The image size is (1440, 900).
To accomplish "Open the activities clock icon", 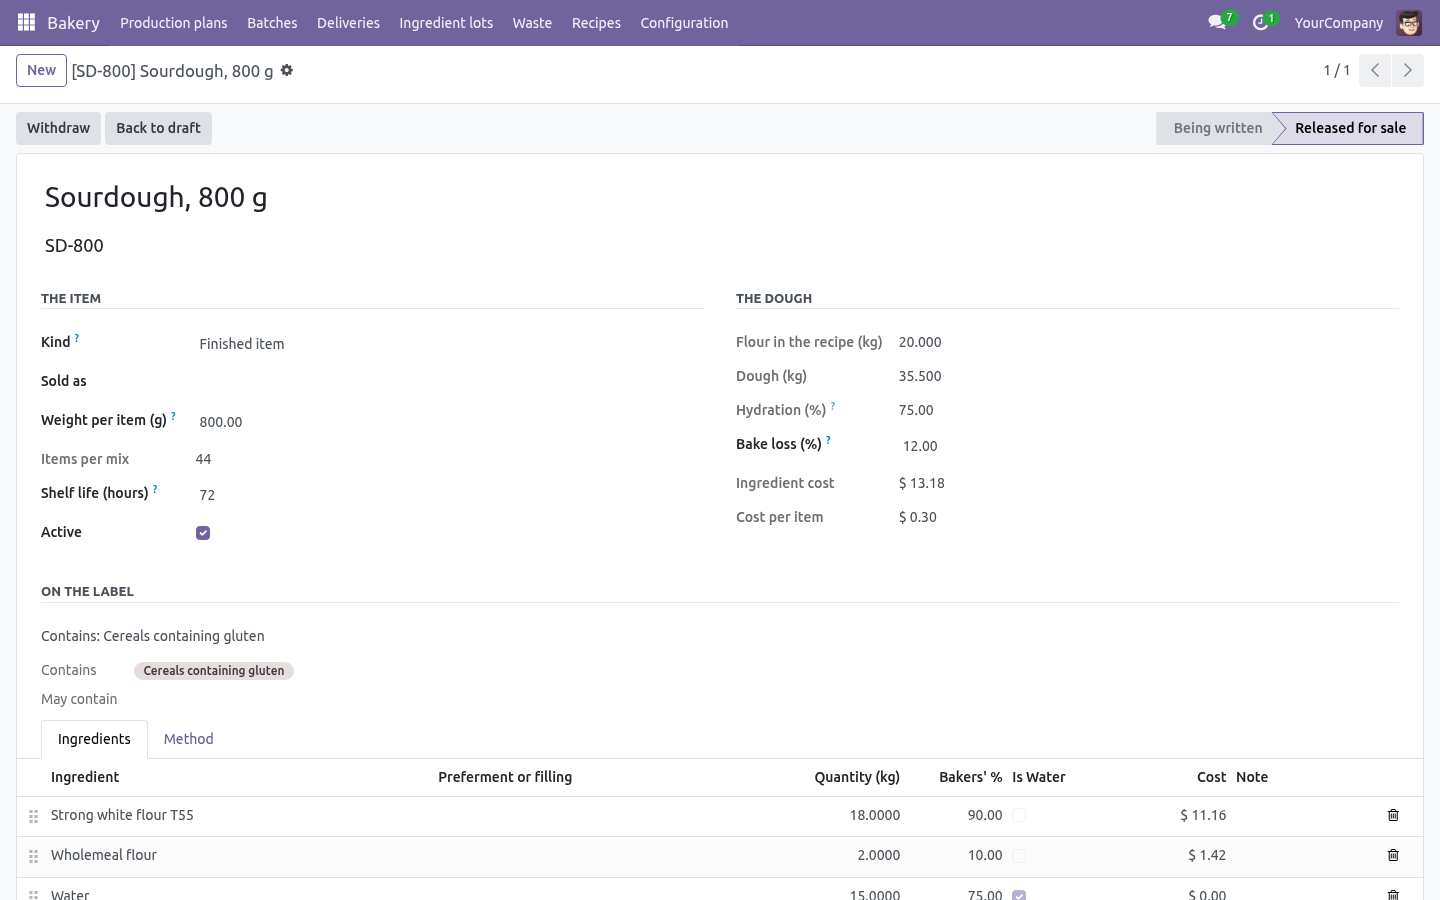I will [1260, 22].
